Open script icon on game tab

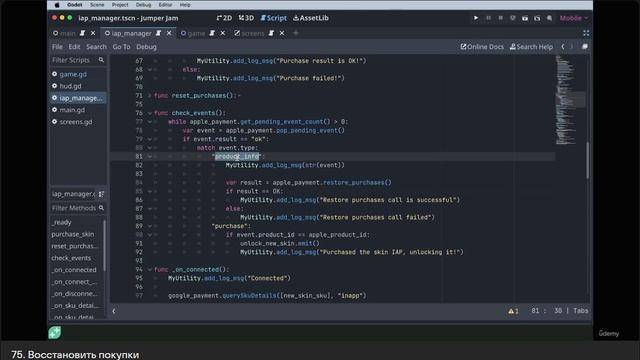point(212,33)
